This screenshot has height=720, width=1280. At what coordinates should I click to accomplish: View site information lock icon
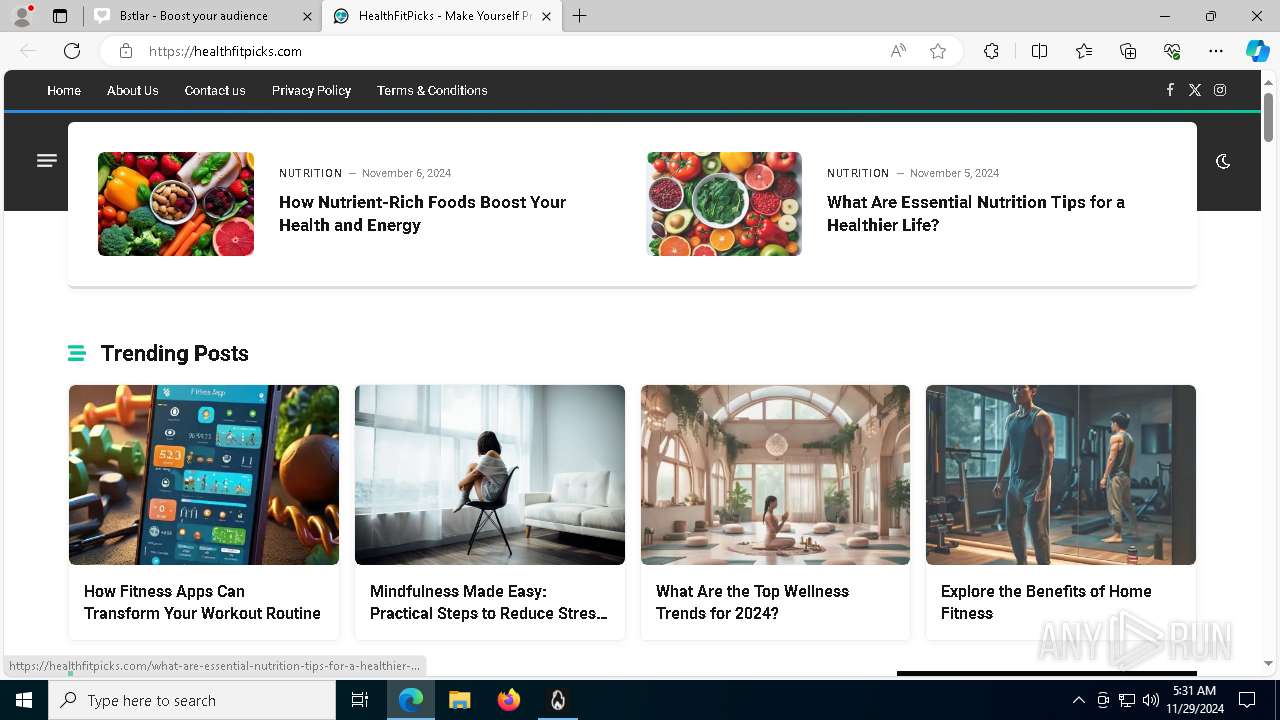(126, 51)
